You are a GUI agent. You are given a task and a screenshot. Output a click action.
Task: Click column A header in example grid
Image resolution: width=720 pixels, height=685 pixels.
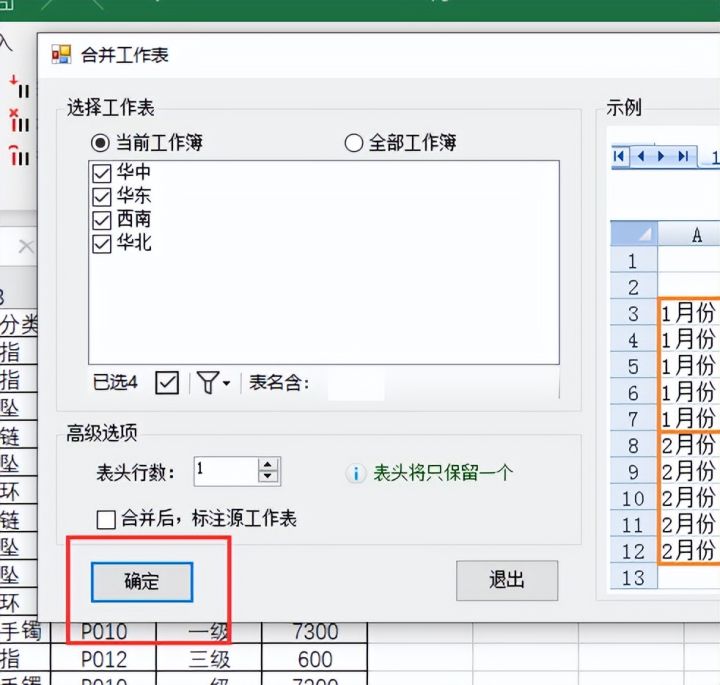click(689, 234)
